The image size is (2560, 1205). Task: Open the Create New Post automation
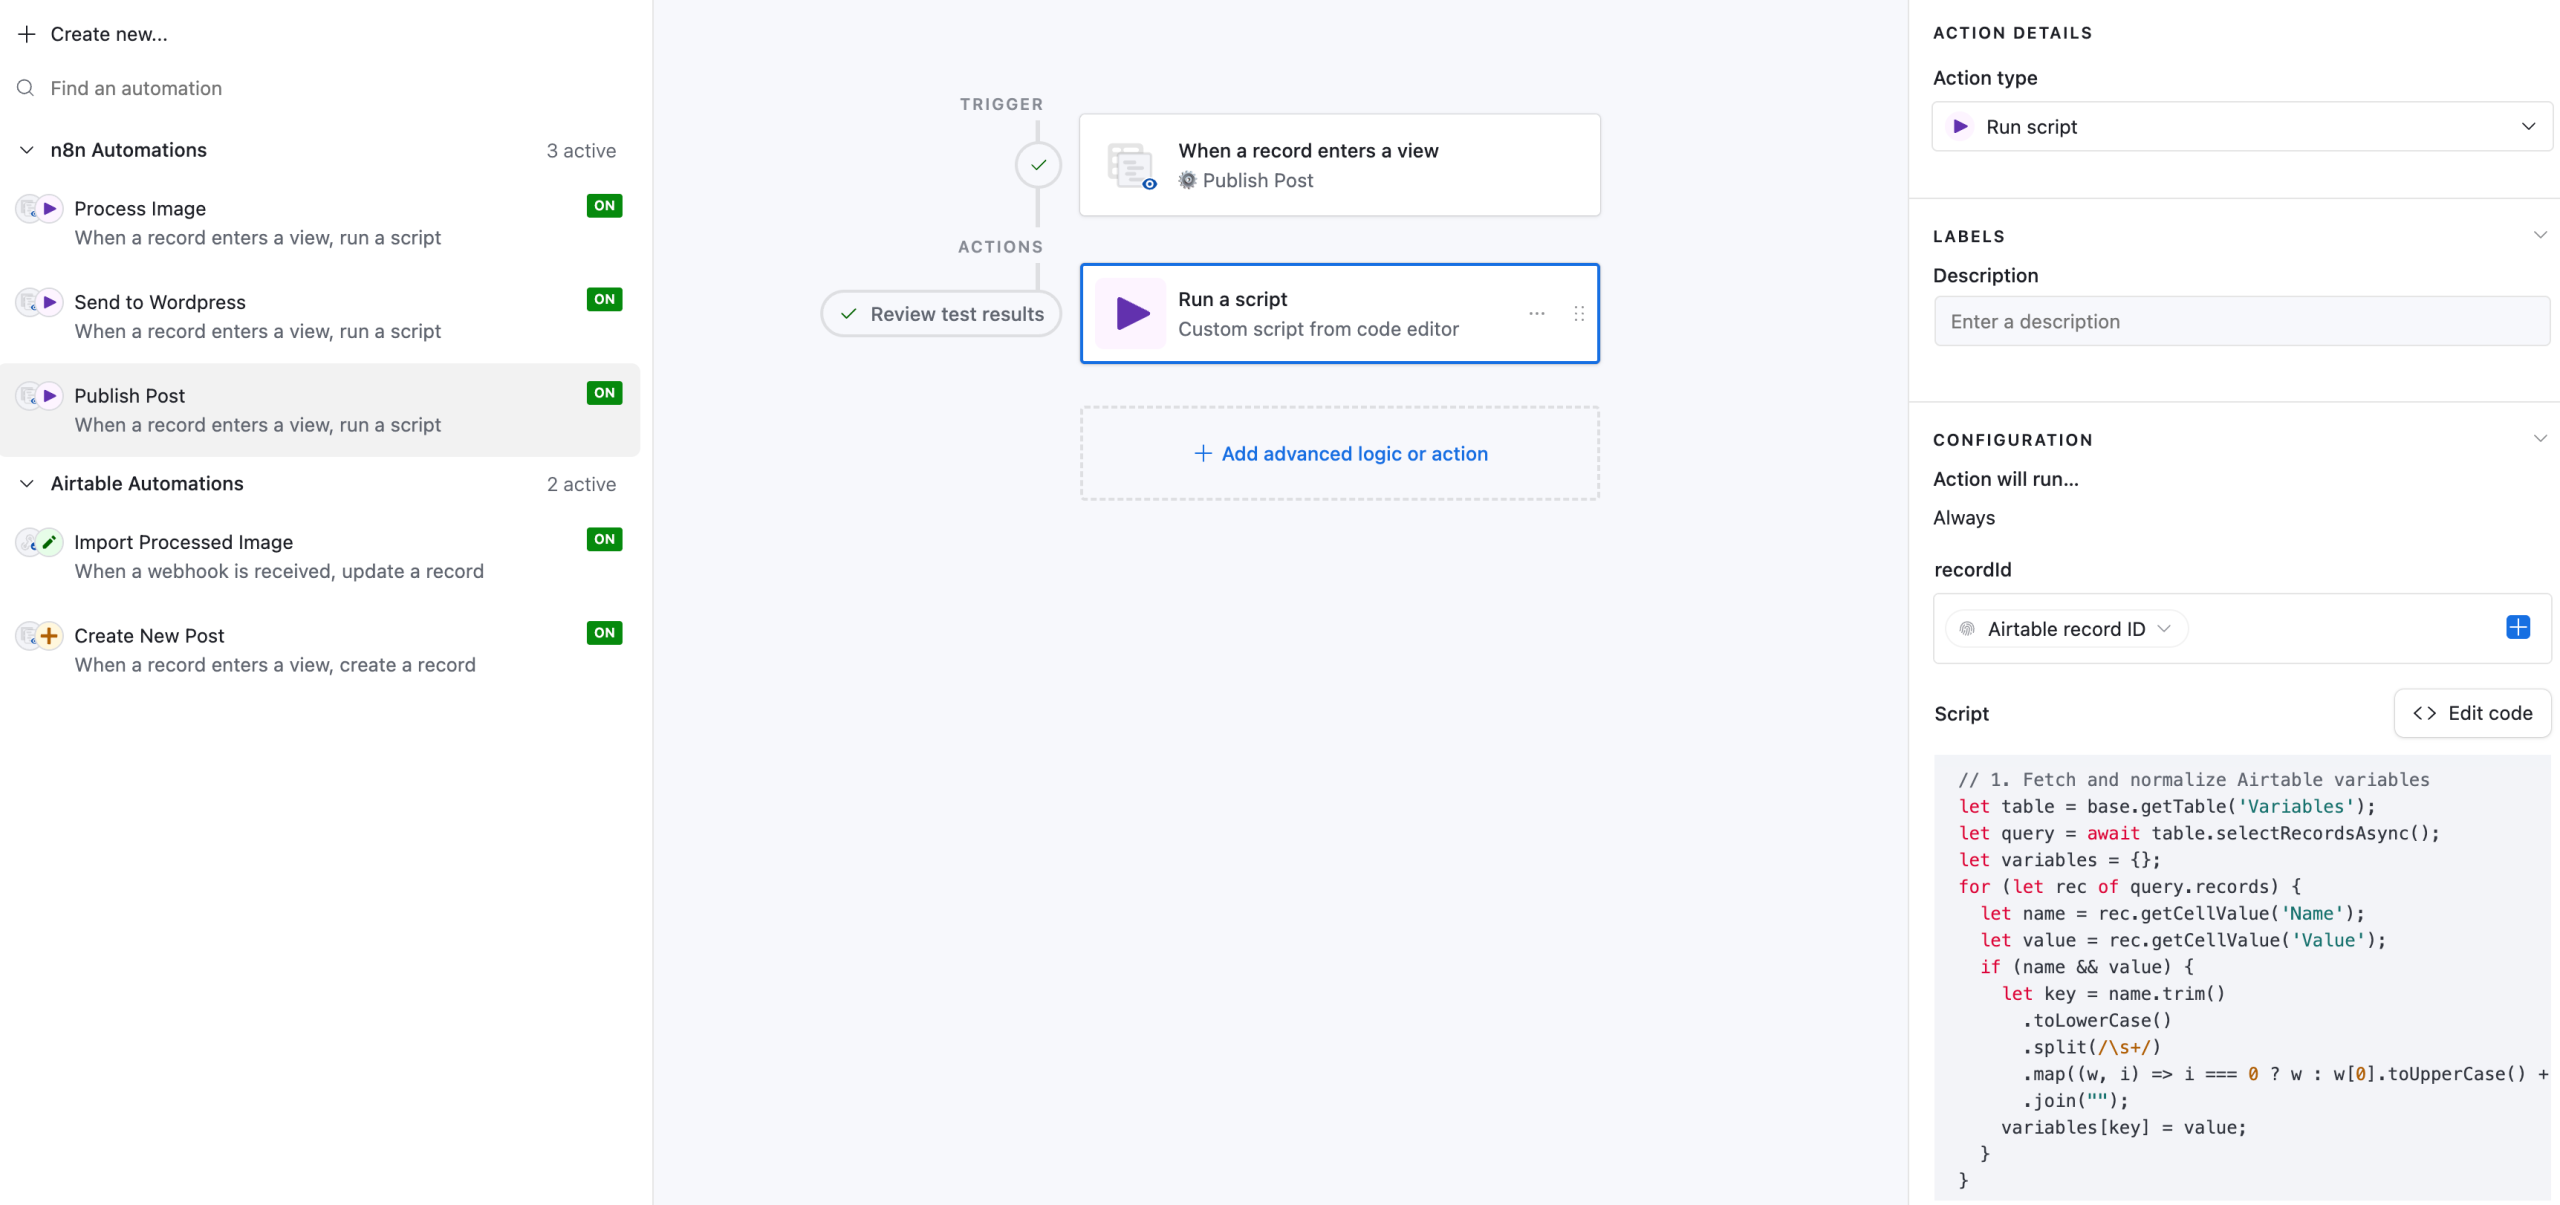tap(150, 636)
